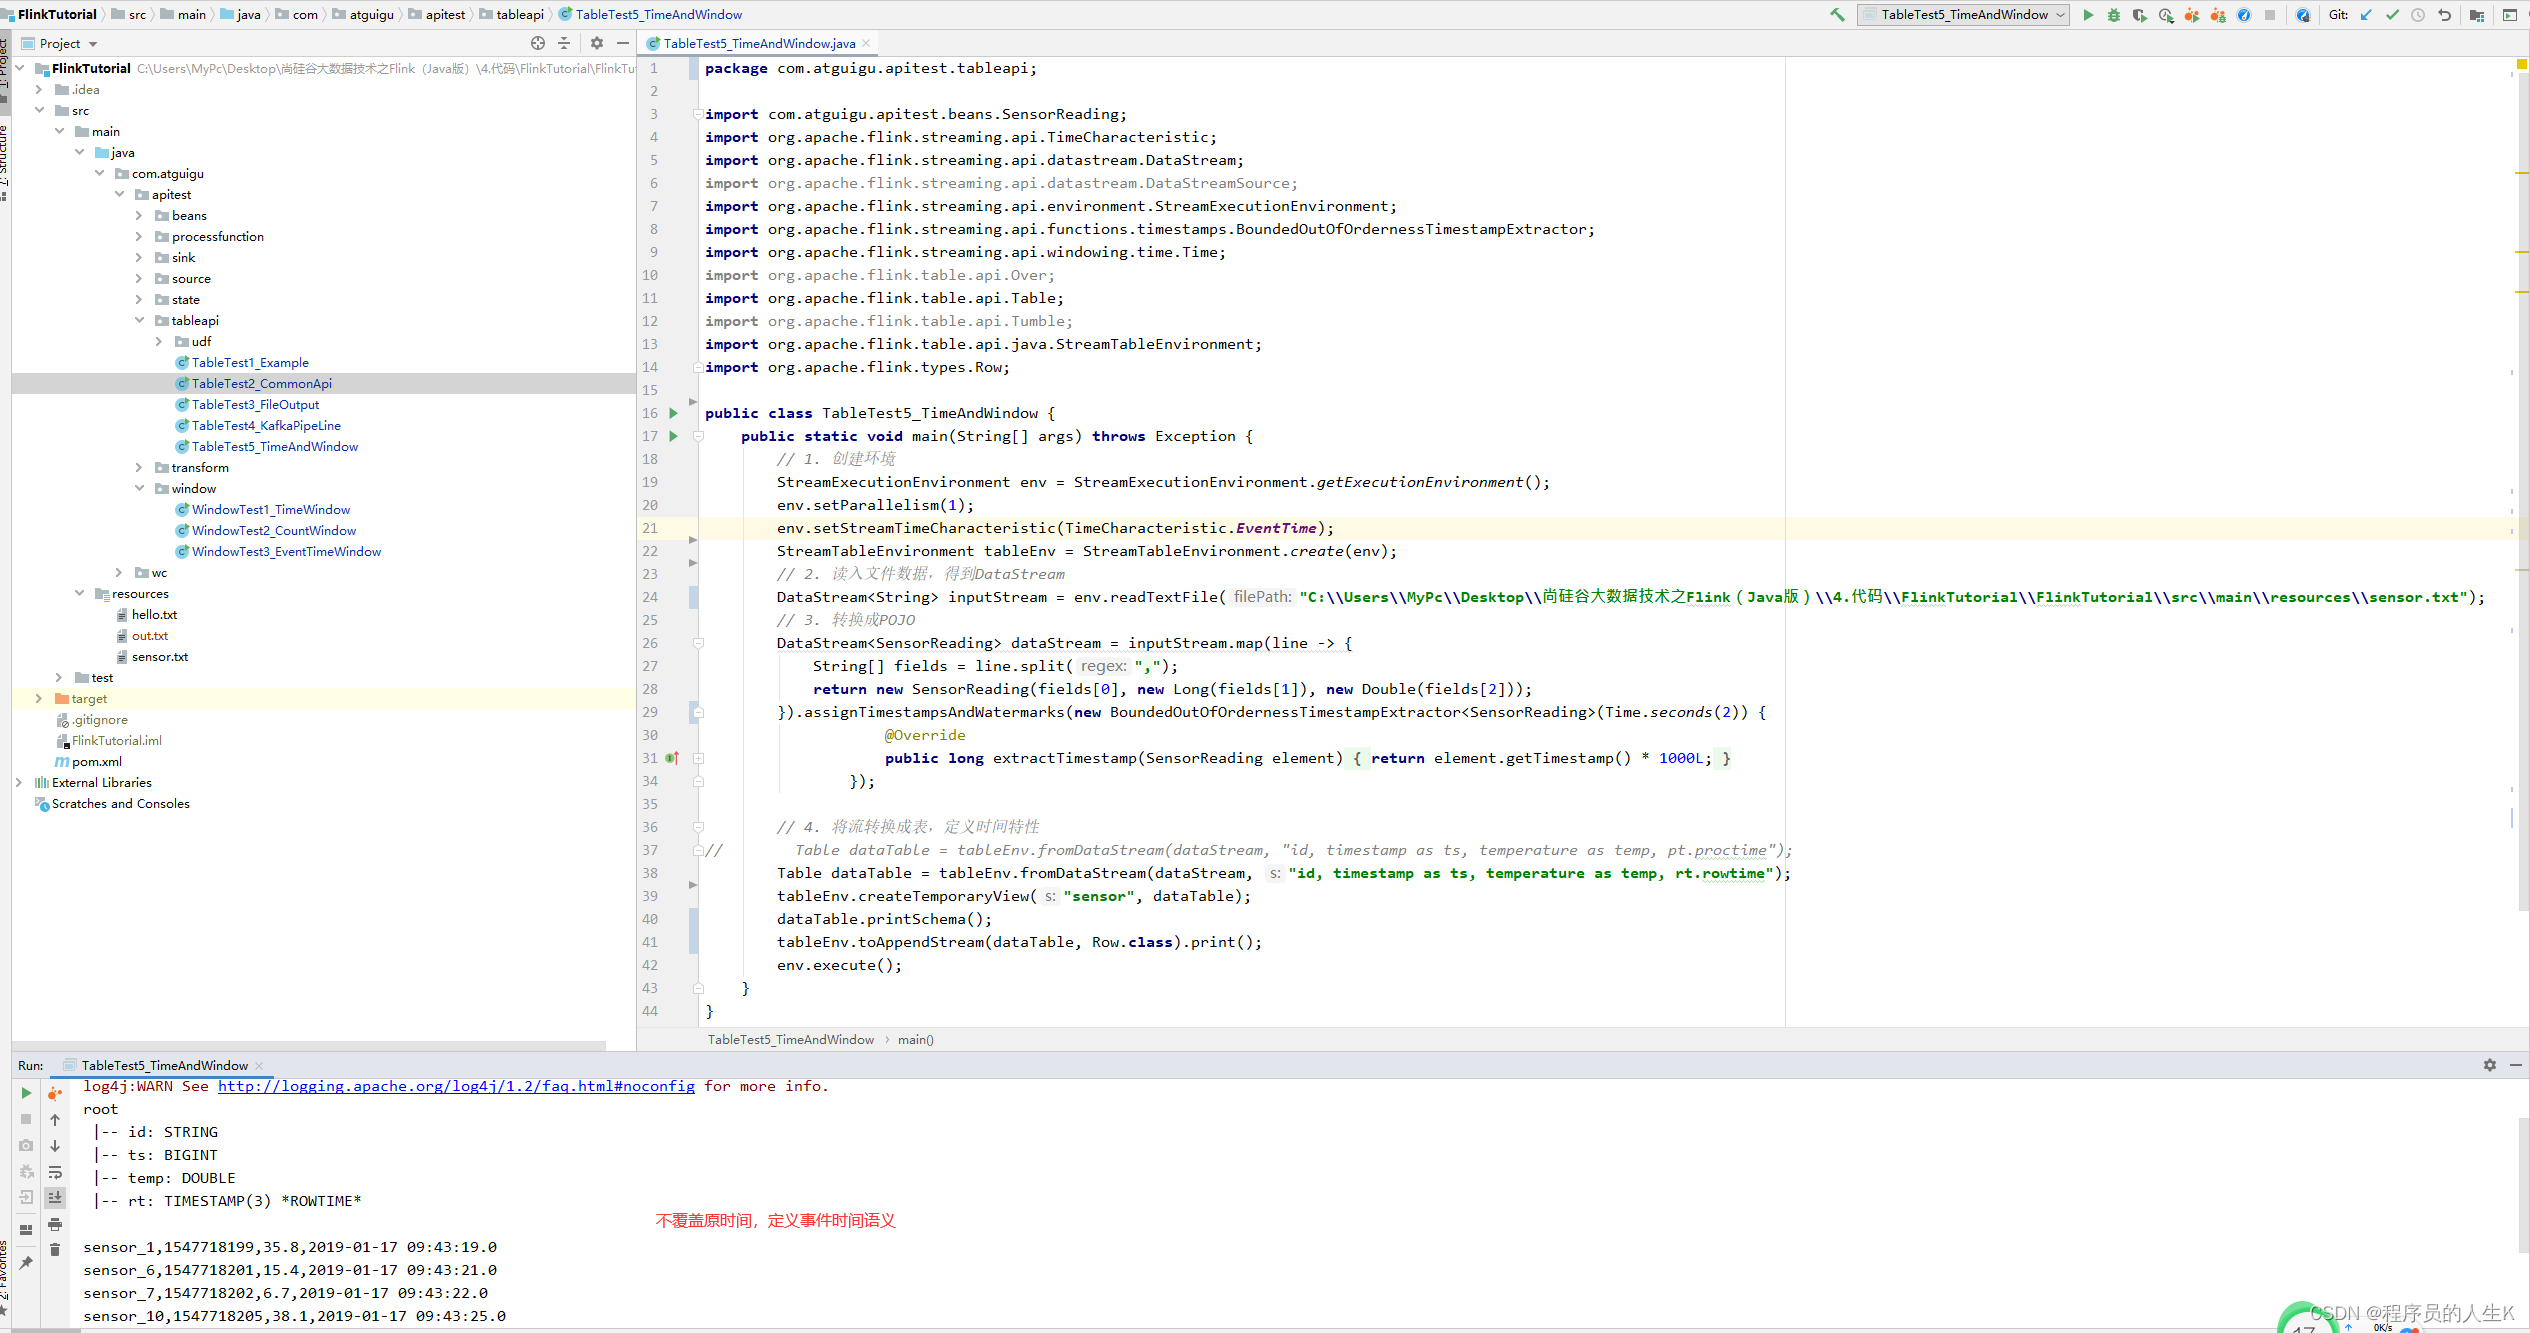The image size is (2530, 1333).
Task: Click the print icon in Run panel
Action: coord(55,1224)
